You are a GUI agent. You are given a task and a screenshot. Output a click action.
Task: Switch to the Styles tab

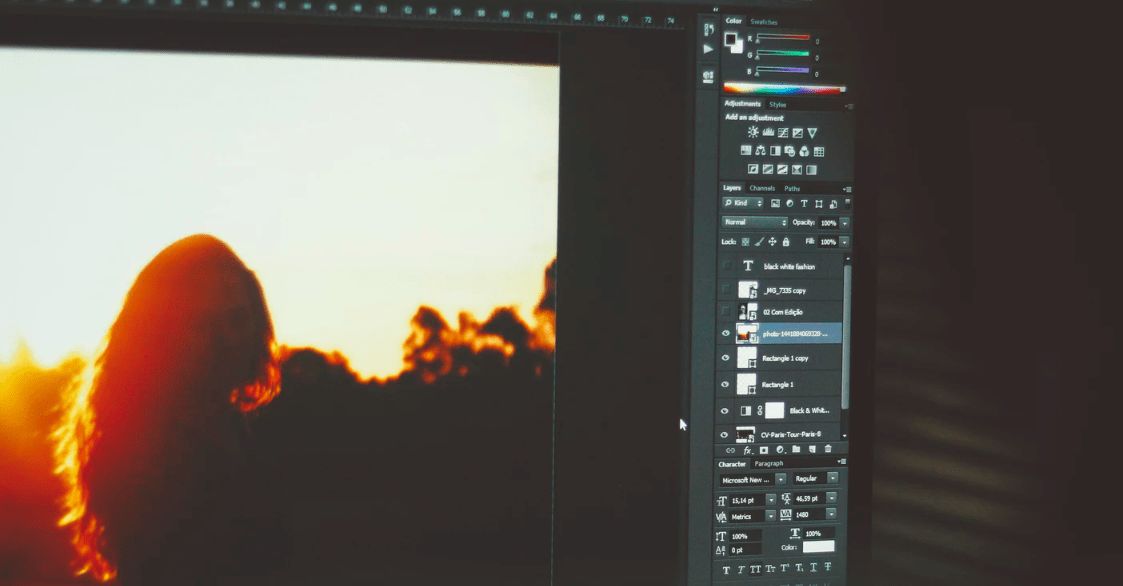point(778,105)
